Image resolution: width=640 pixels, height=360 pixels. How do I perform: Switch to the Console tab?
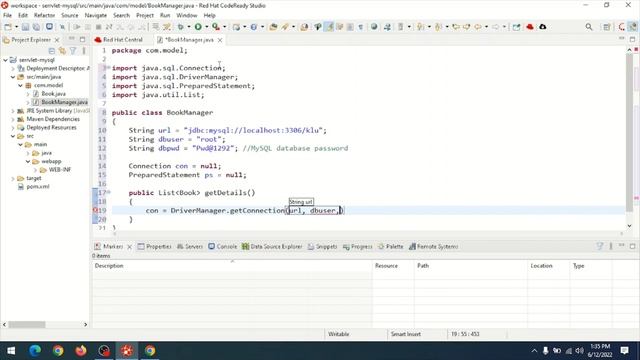222,247
